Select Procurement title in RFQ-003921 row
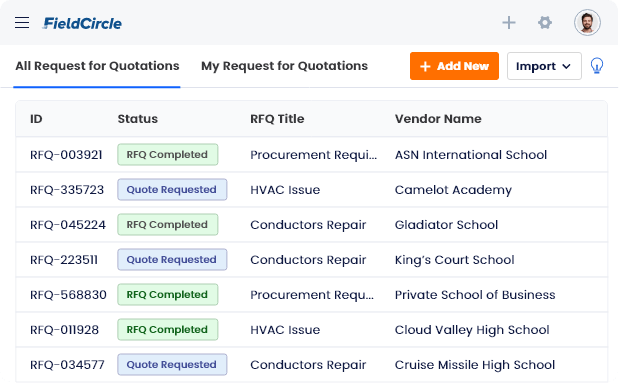Screen dimensions: 619x383 click(313, 155)
